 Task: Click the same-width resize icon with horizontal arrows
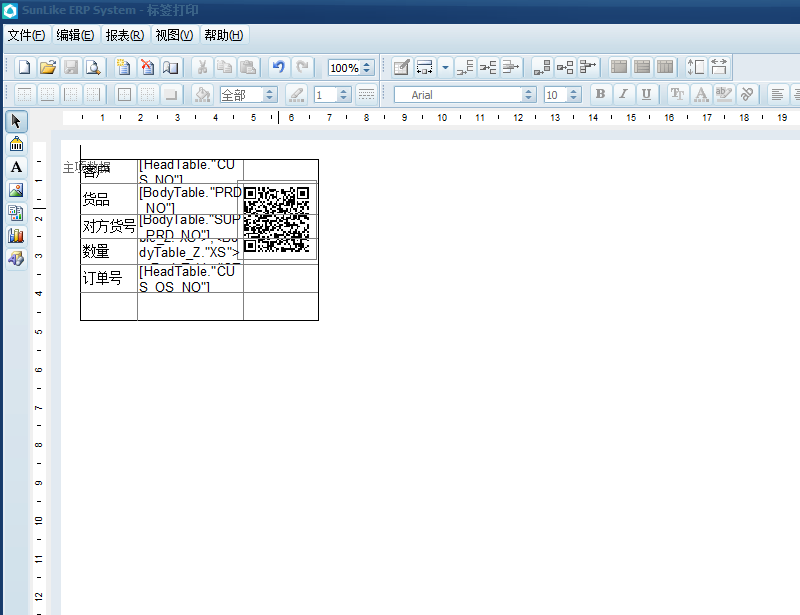tap(718, 67)
